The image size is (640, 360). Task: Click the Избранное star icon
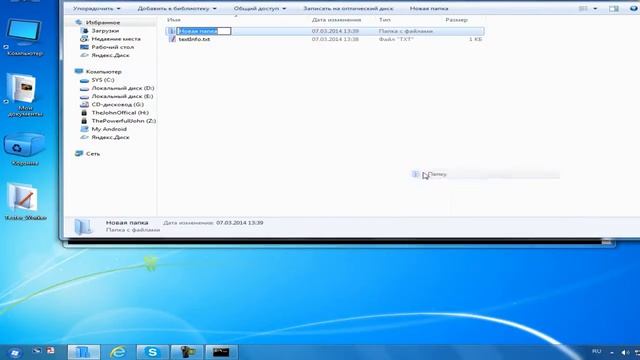point(79,22)
